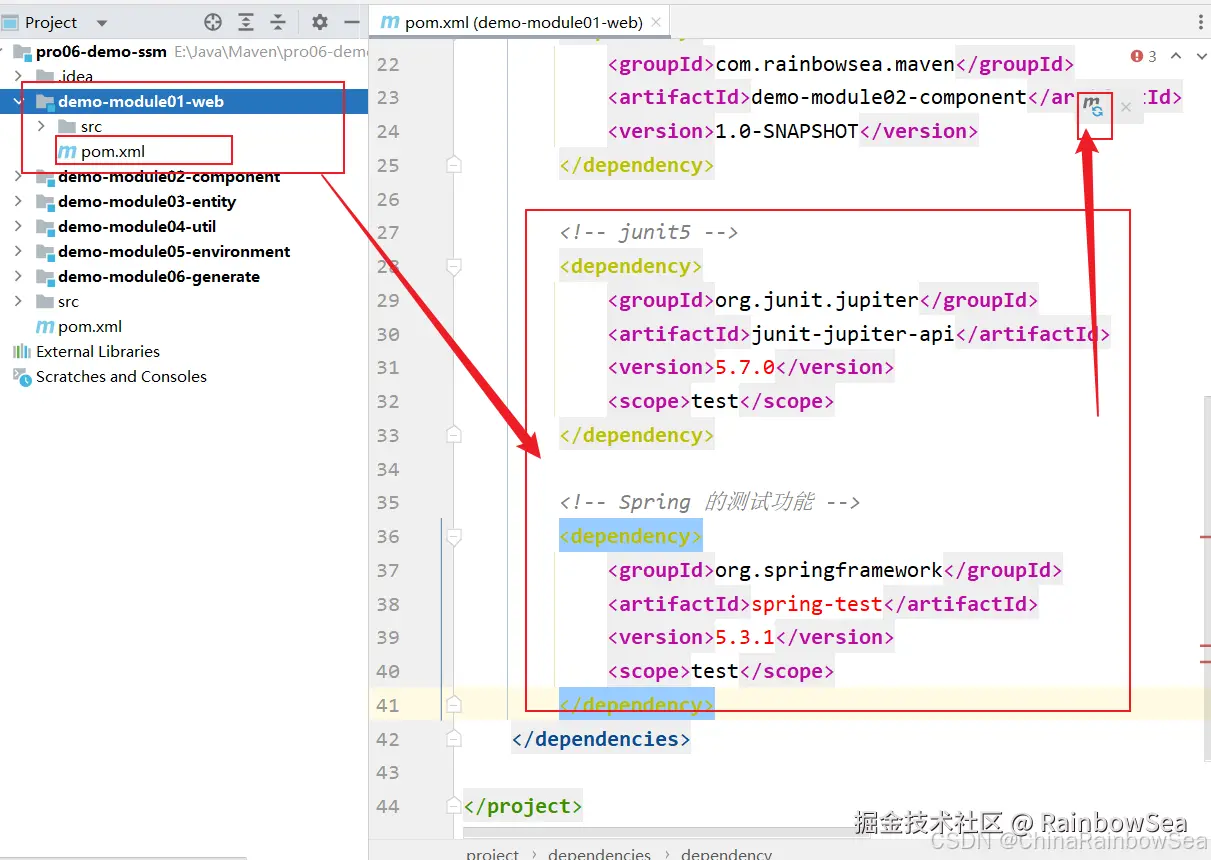This screenshot has height=860, width=1211.
Task: Click the 'dependency' breadcrumb
Action: click(x=726, y=854)
